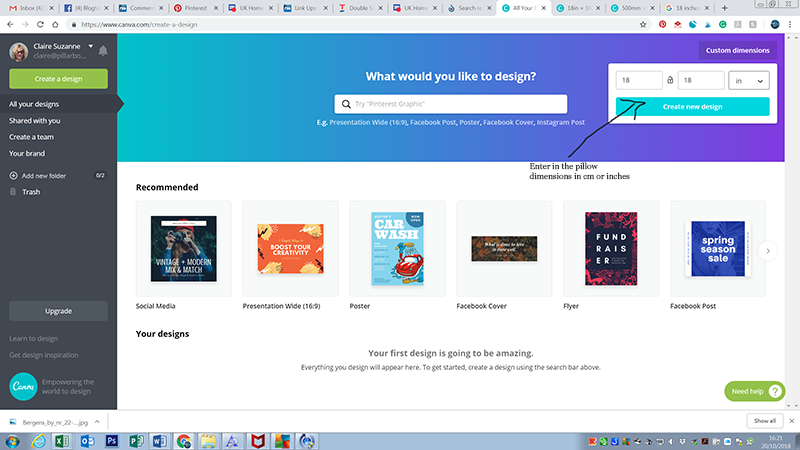
Task: Click the plus icon for Add new folder
Action: pos(14,175)
